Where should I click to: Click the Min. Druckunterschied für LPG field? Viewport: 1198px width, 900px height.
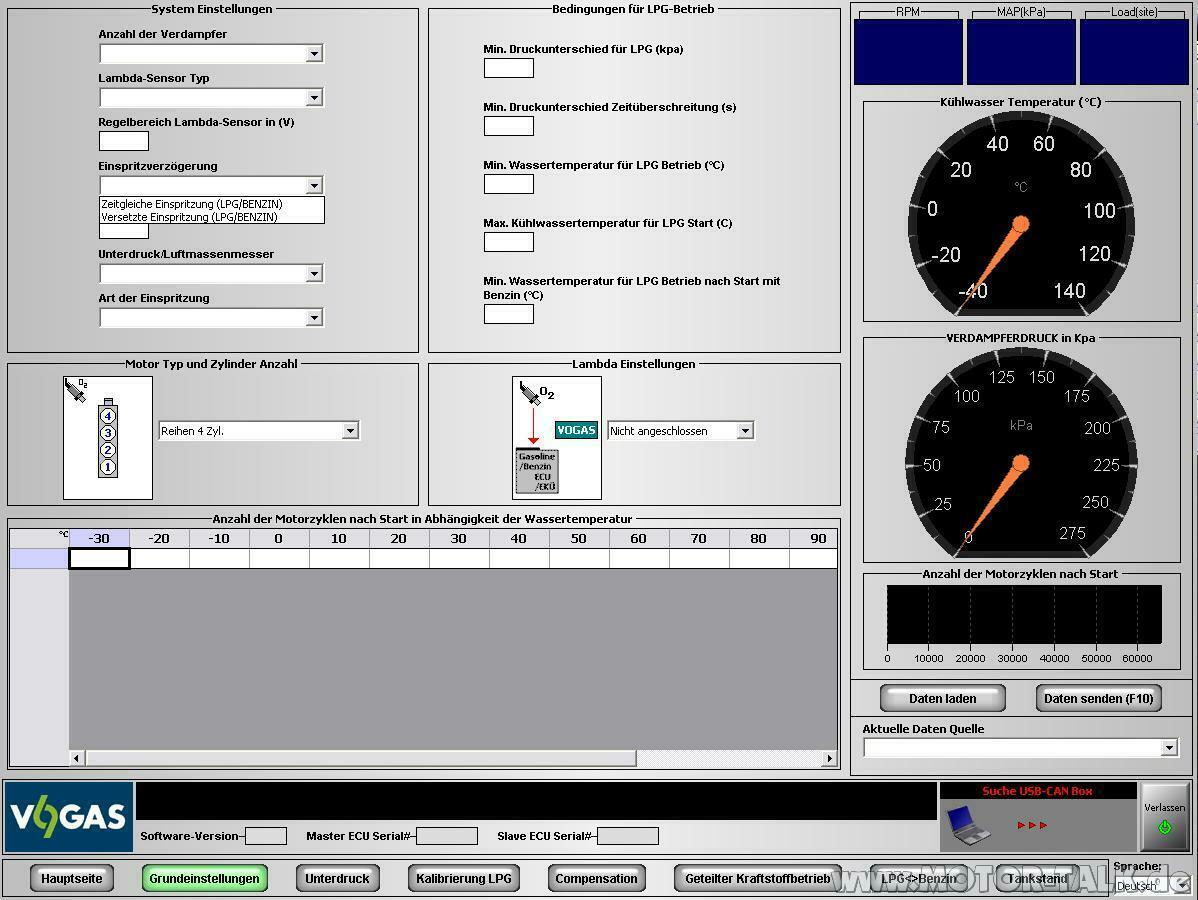tap(508, 68)
